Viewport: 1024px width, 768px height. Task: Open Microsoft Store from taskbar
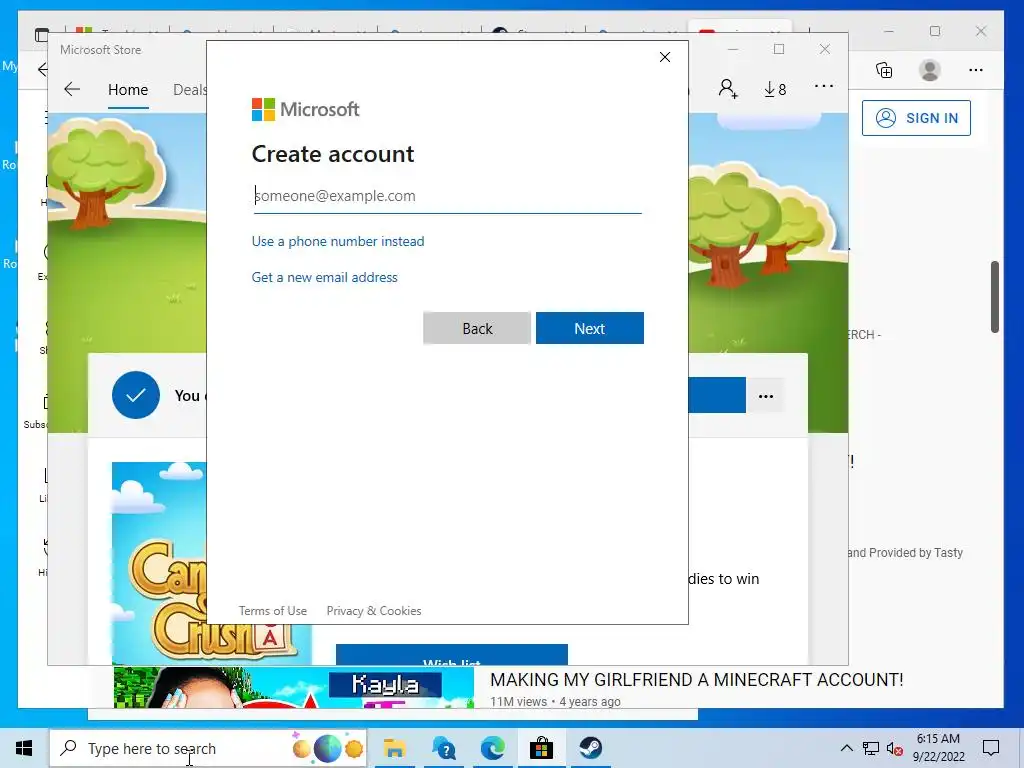pos(541,748)
